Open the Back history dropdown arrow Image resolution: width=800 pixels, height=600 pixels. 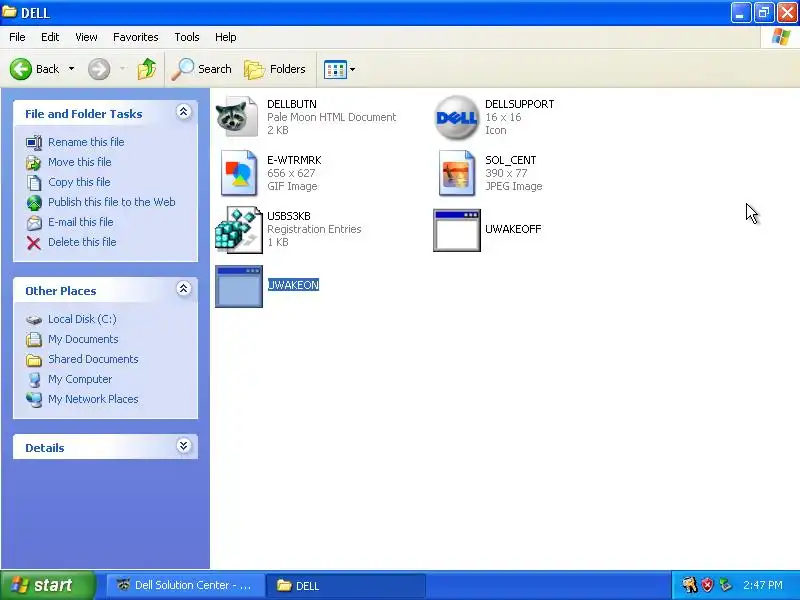[x=71, y=69]
